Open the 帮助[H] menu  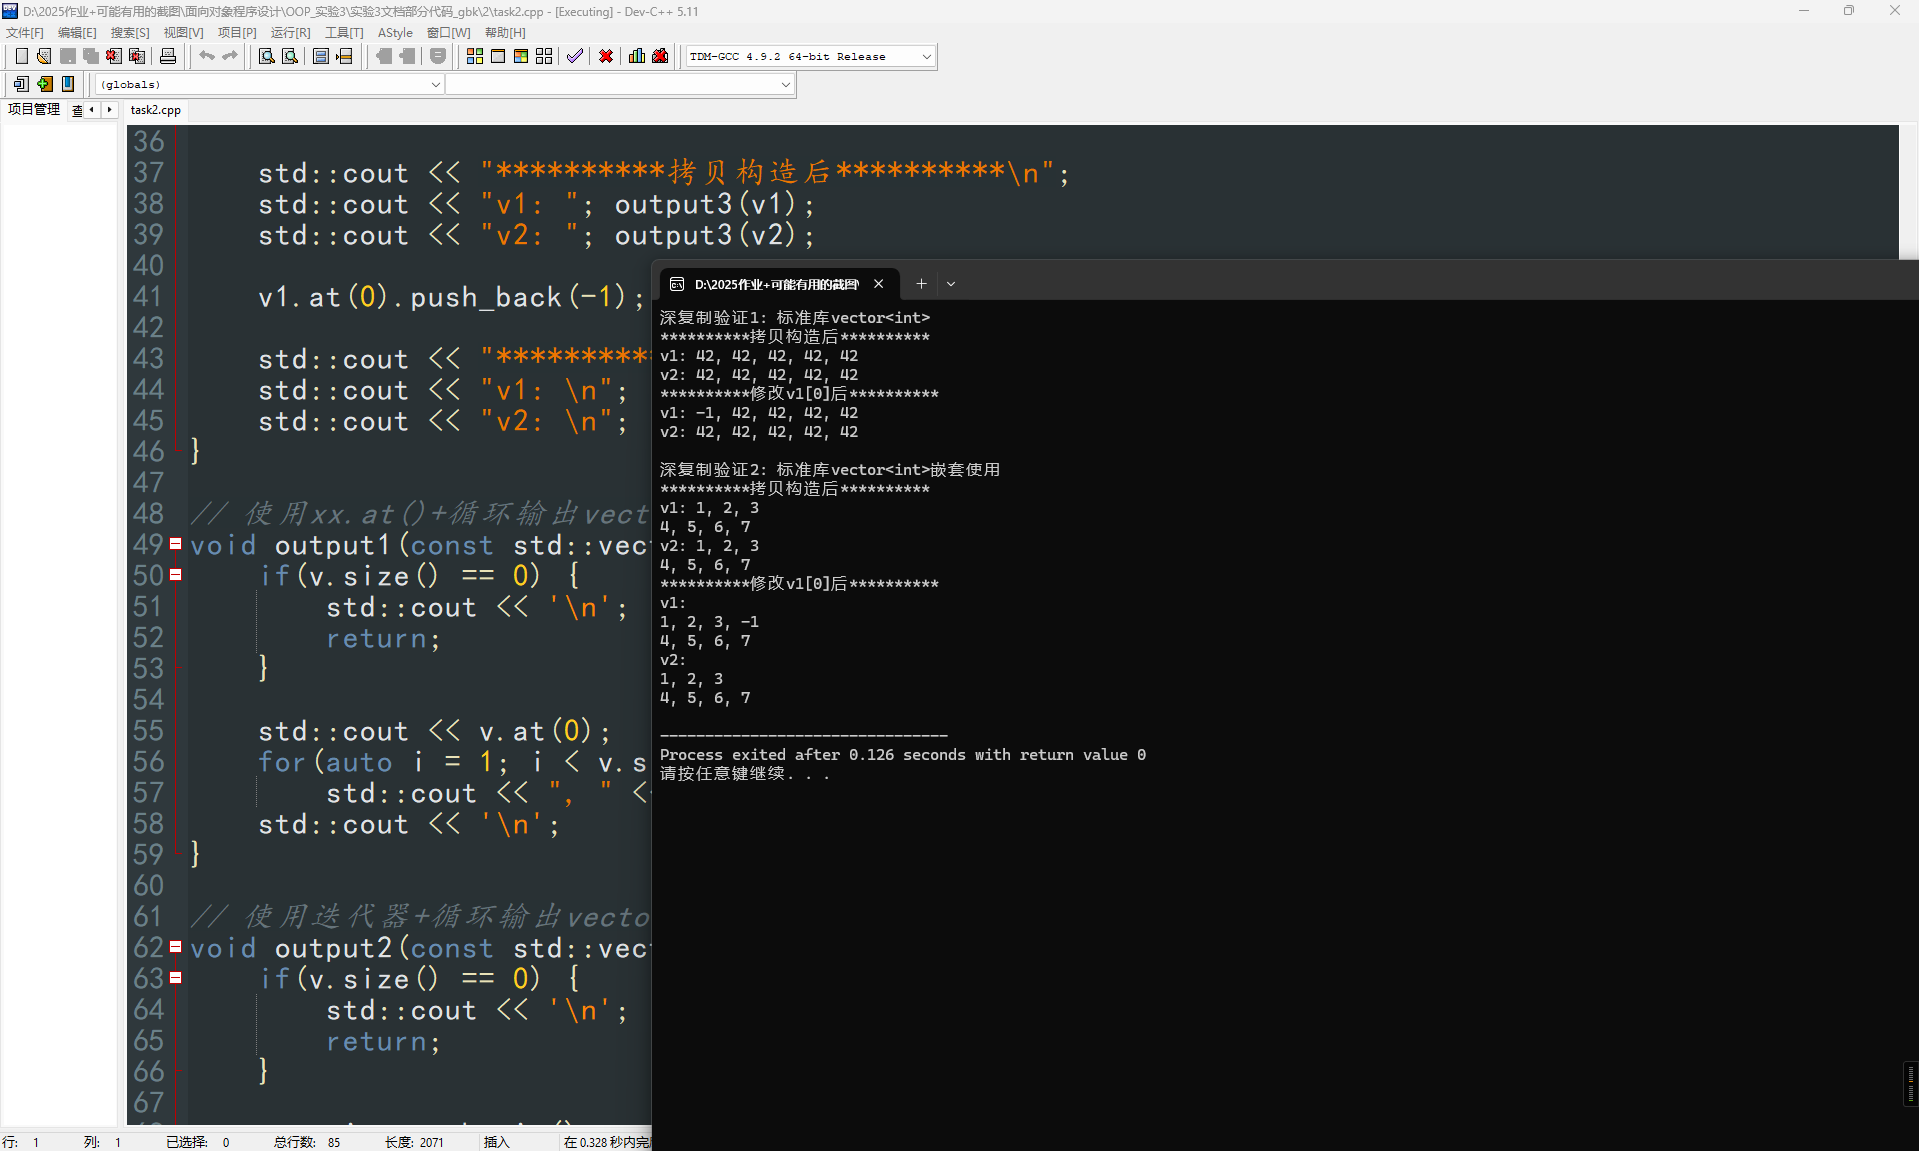tap(505, 33)
